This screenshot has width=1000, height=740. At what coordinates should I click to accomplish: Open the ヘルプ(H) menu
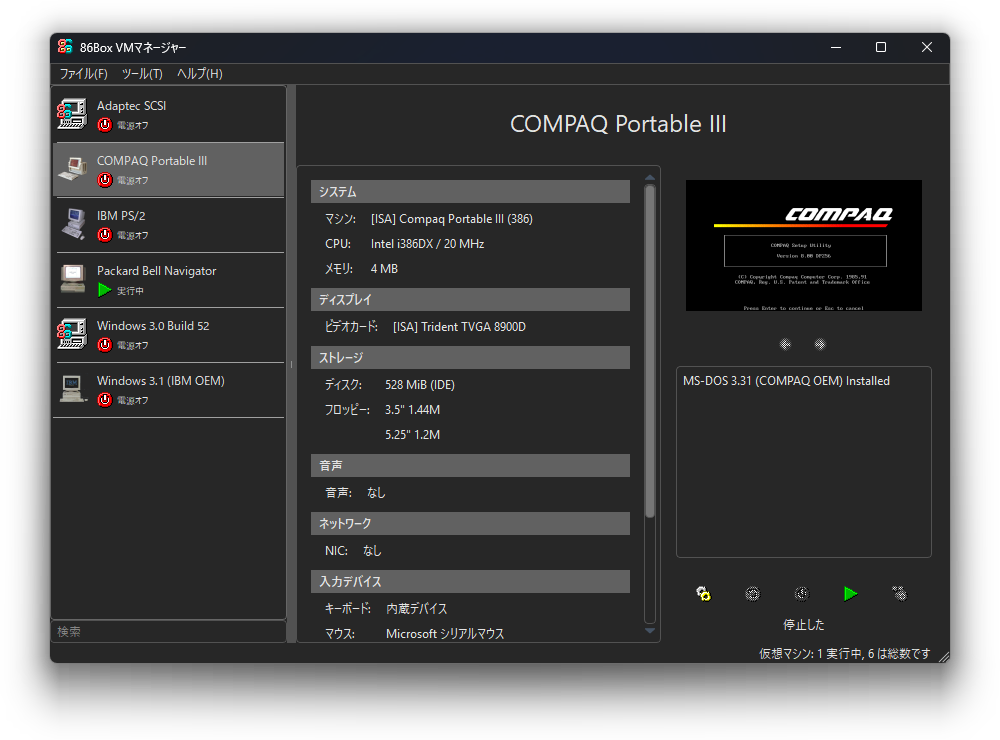pos(200,73)
